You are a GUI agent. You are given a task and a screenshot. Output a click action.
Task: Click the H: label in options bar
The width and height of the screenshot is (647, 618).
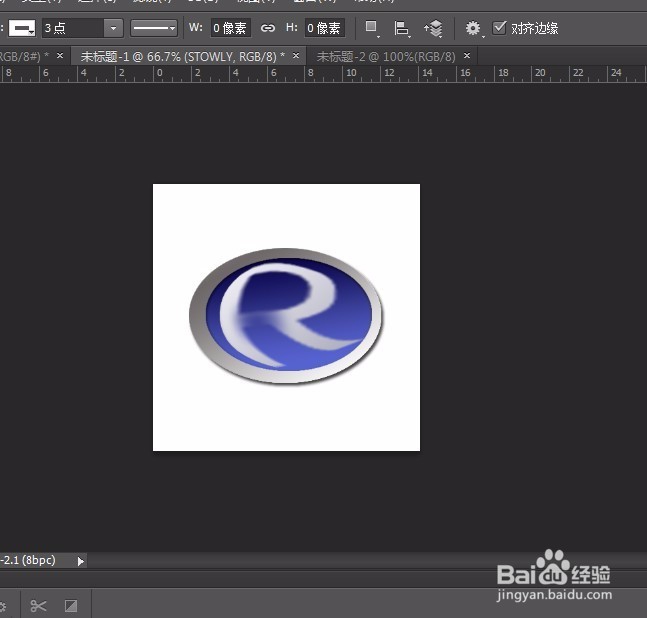tap(292, 28)
